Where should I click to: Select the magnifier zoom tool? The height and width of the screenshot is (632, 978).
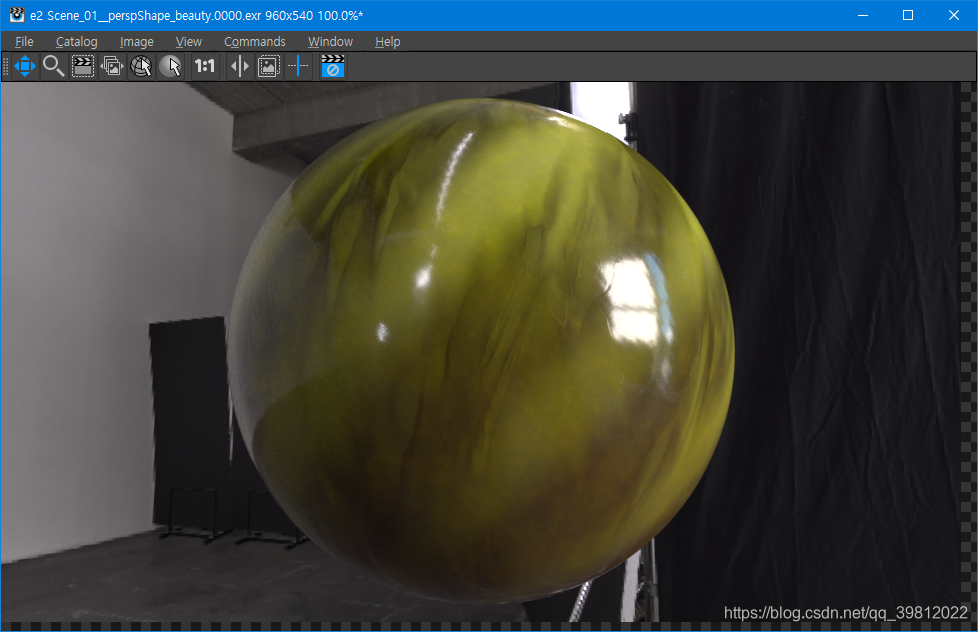tap(53, 66)
